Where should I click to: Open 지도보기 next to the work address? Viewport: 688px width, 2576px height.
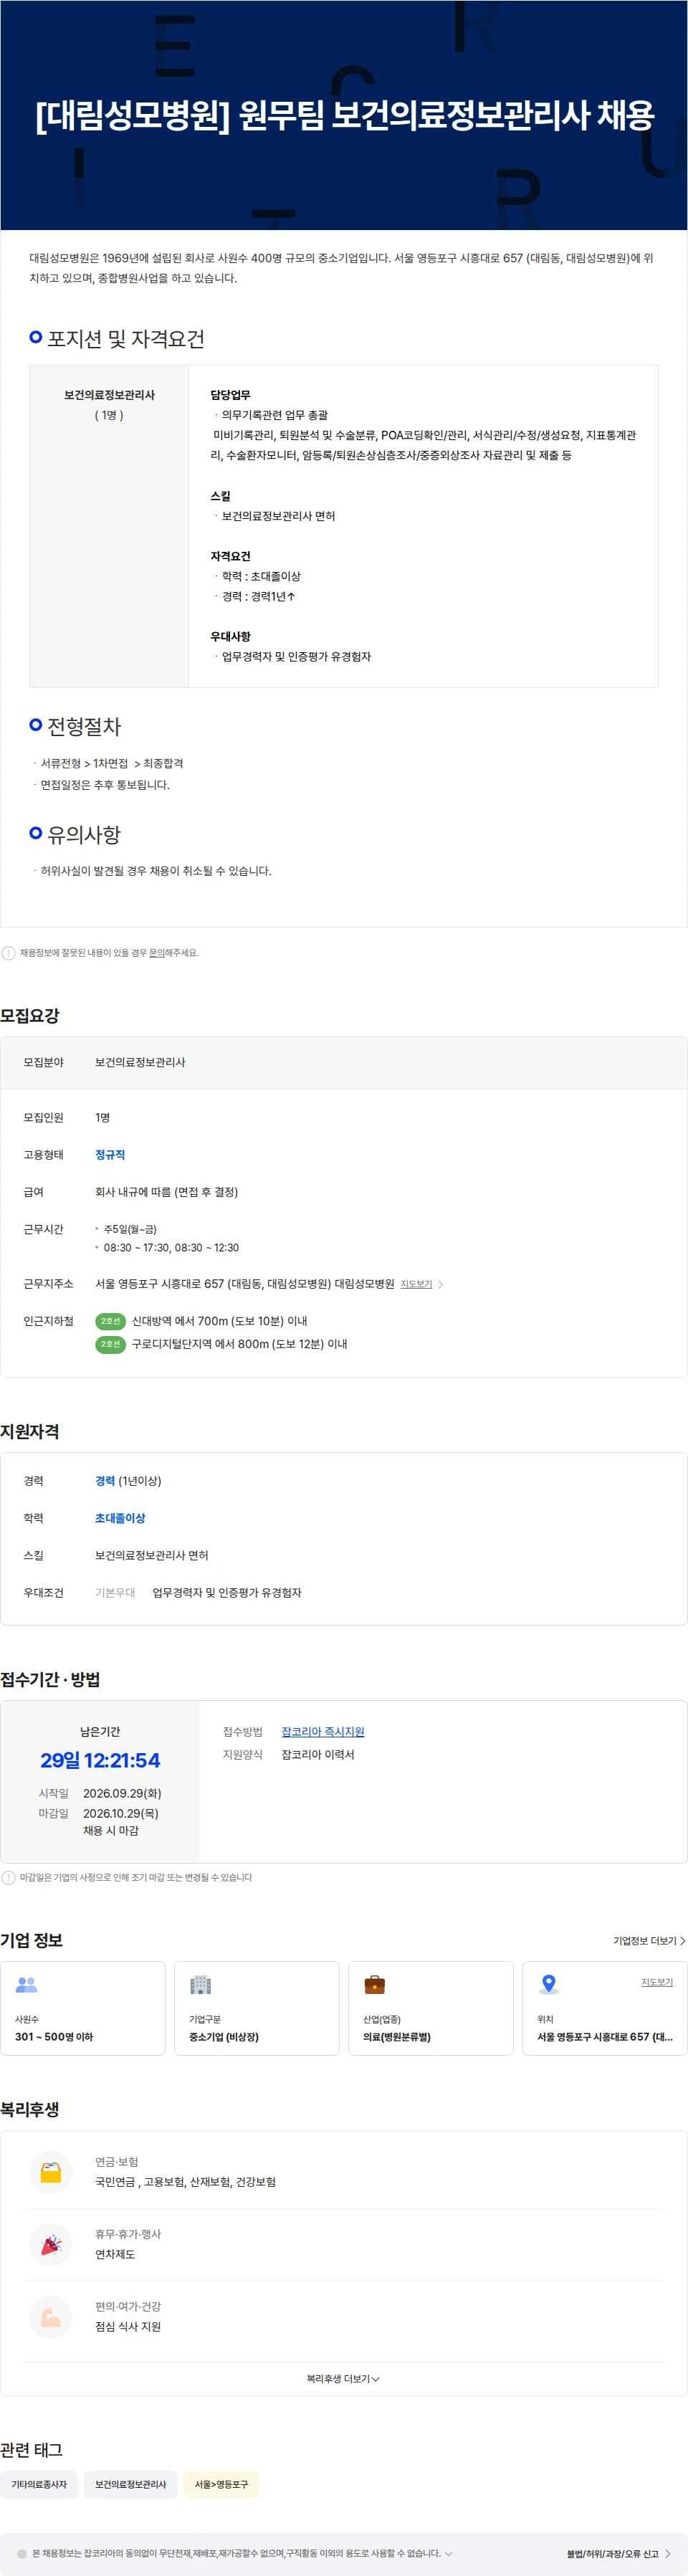click(x=416, y=1284)
